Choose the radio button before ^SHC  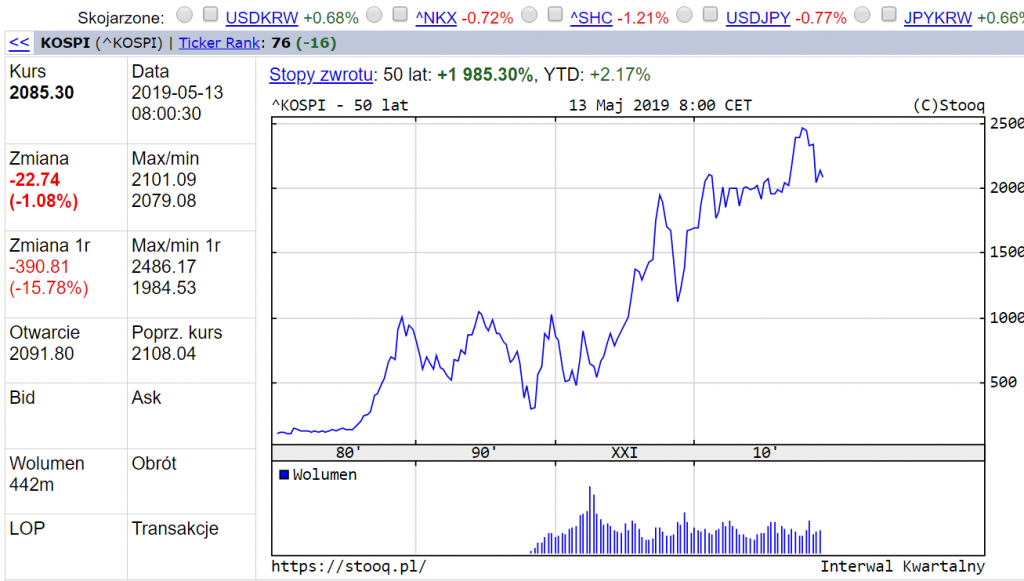(528, 15)
